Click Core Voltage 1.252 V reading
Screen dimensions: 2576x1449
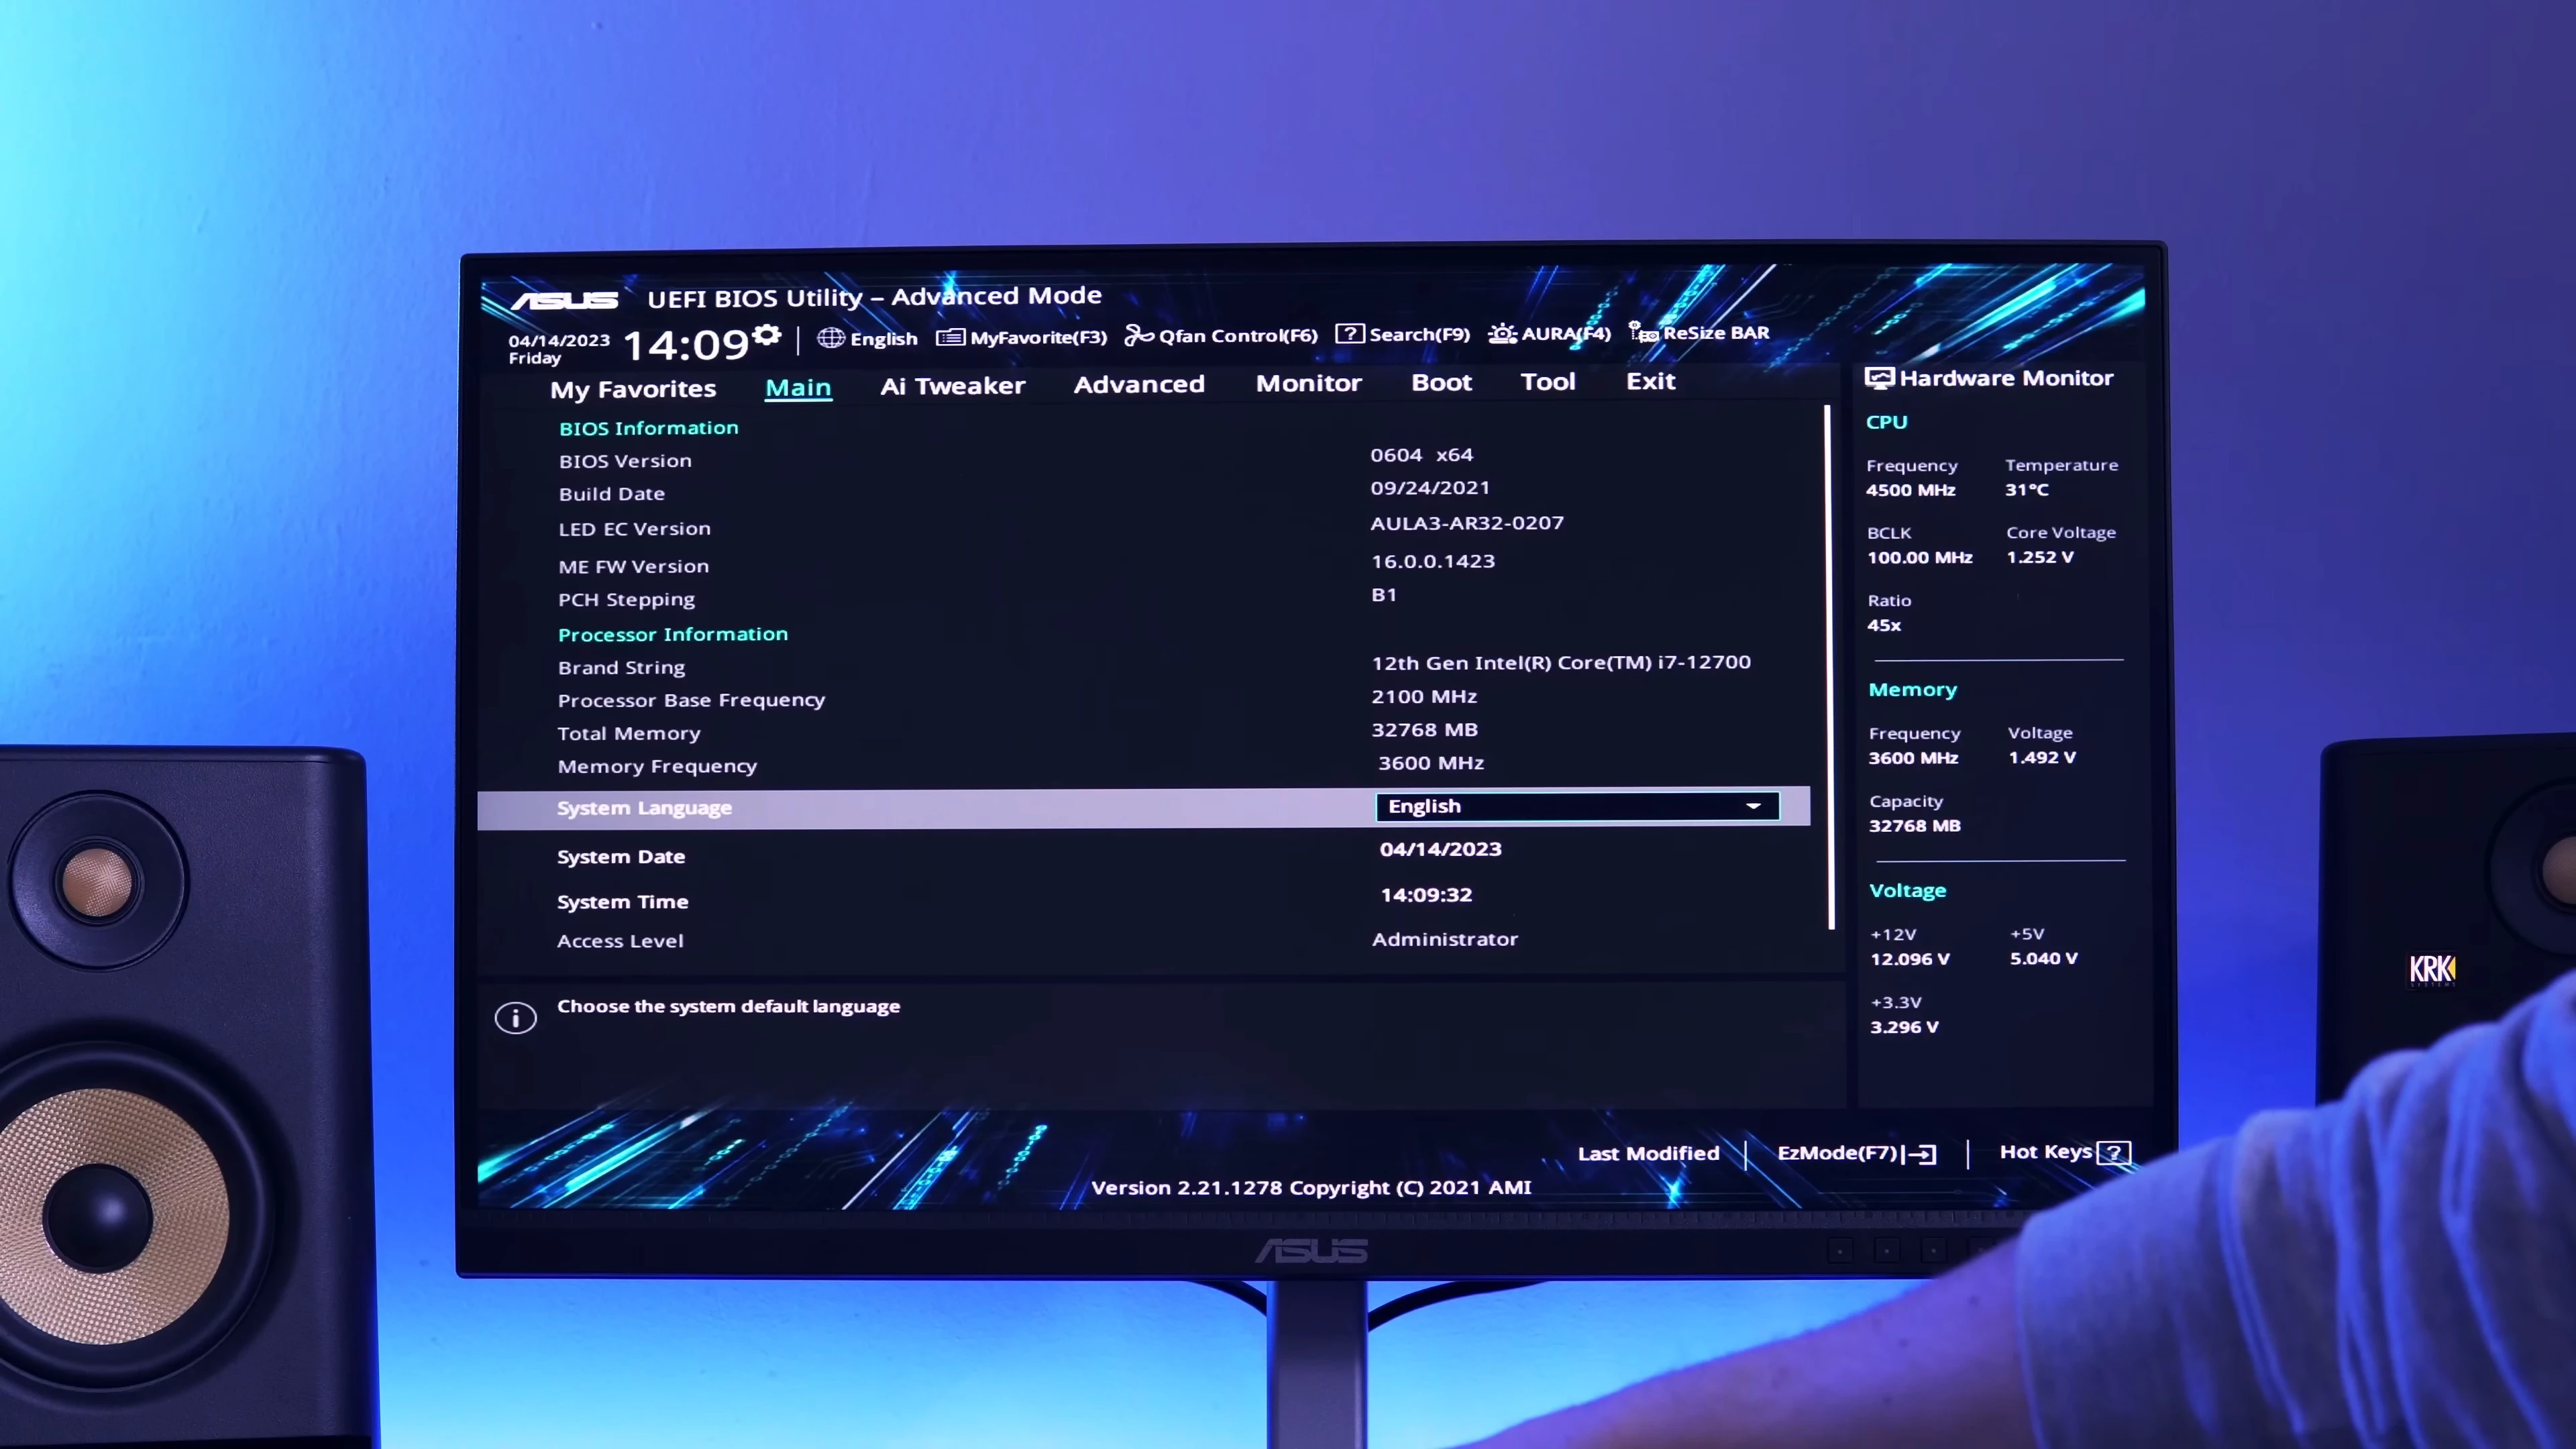coord(2040,557)
